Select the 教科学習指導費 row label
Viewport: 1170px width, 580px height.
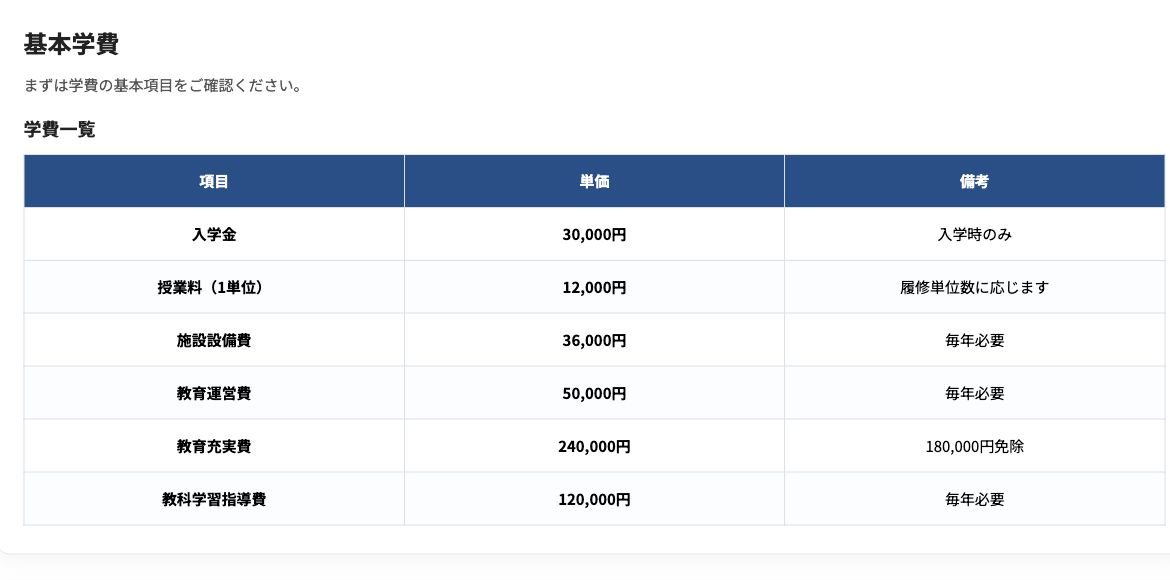(214, 499)
